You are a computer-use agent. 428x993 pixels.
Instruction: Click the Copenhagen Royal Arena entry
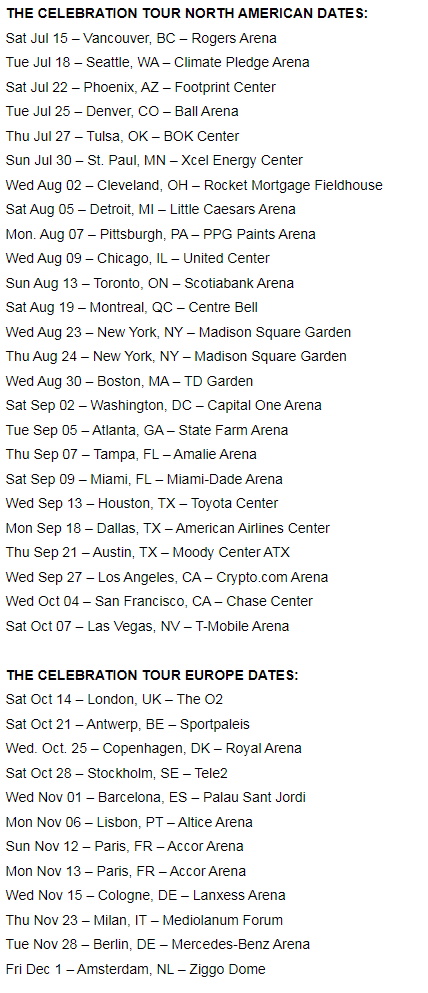coord(154,748)
